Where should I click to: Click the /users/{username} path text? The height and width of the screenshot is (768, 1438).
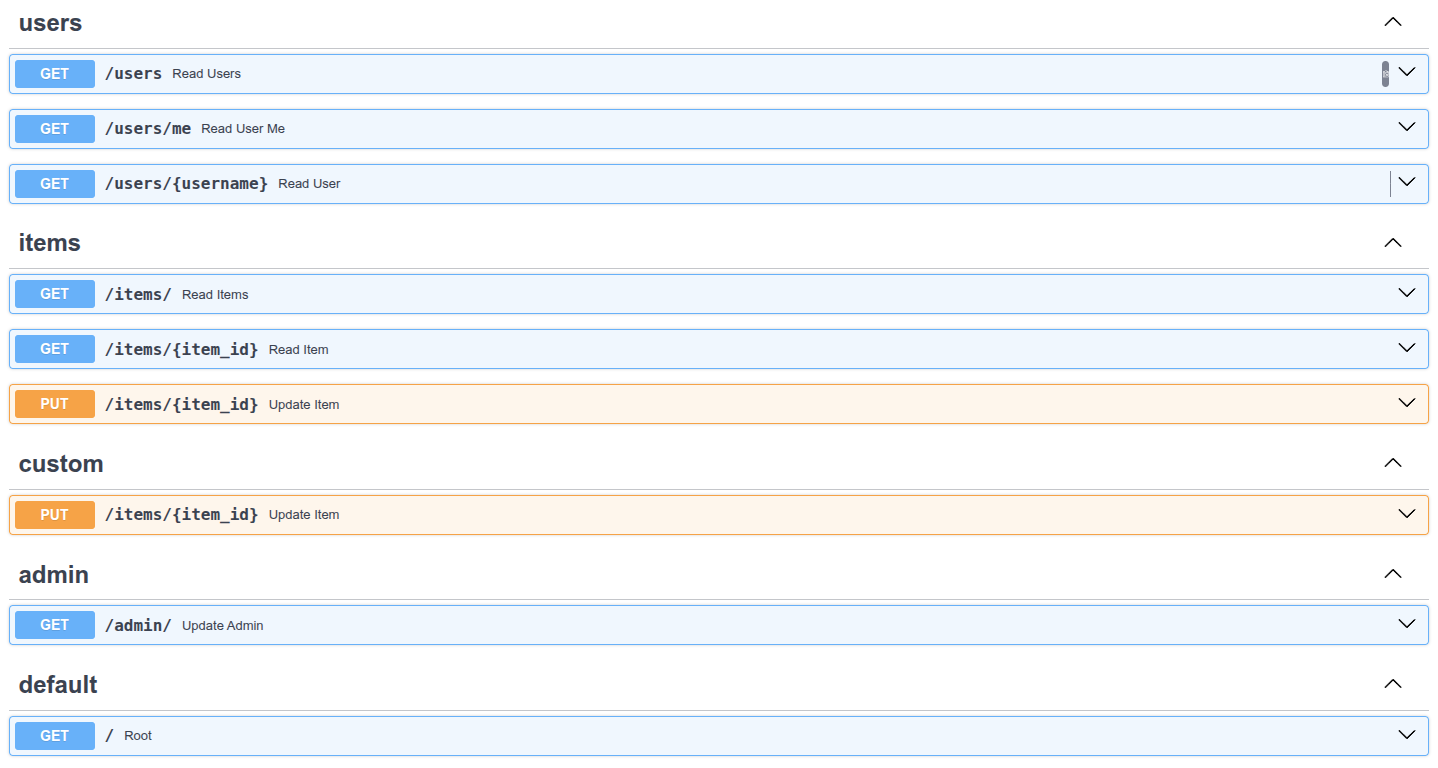186,184
